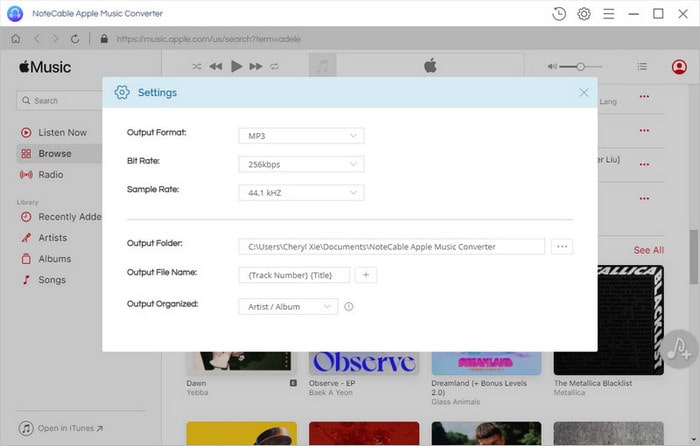Screen dimensions: 700x446
Task: Open more options for the Liu] row
Action: [x=644, y=165]
